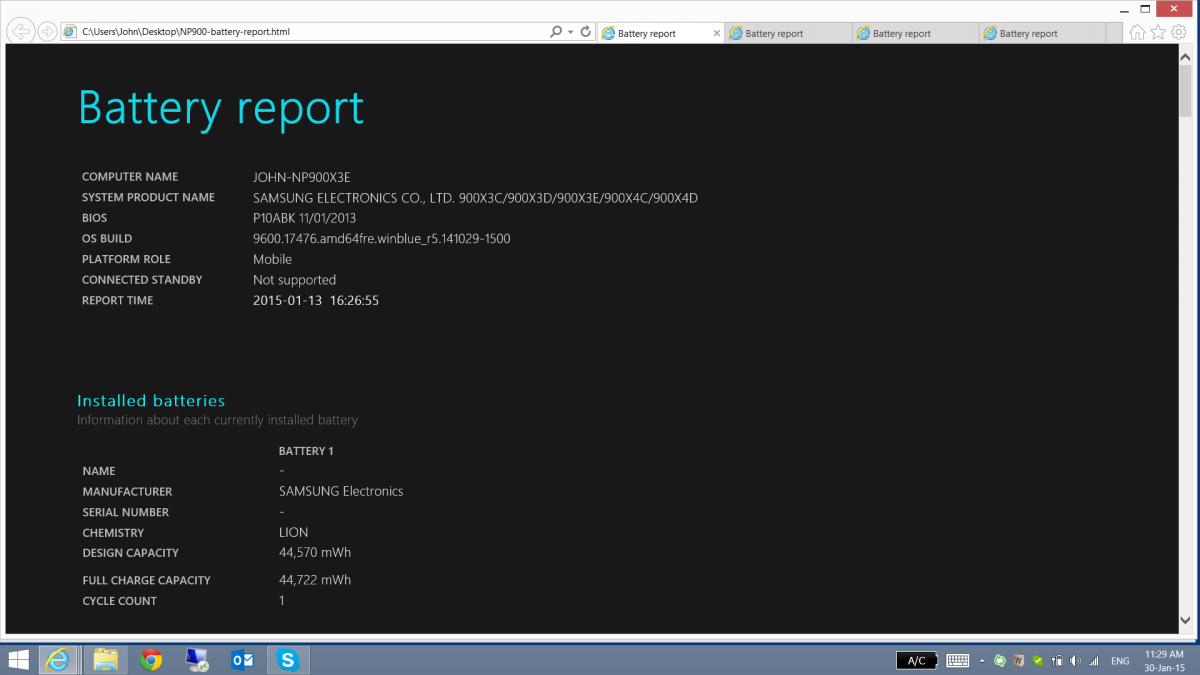Image resolution: width=1200 pixels, height=675 pixels.
Task: Click the ENG input language indicator
Action: (1121, 661)
